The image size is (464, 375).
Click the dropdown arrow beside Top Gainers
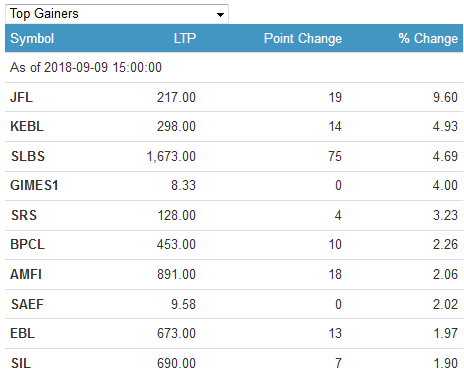pyautogui.click(x=220, y=15)
